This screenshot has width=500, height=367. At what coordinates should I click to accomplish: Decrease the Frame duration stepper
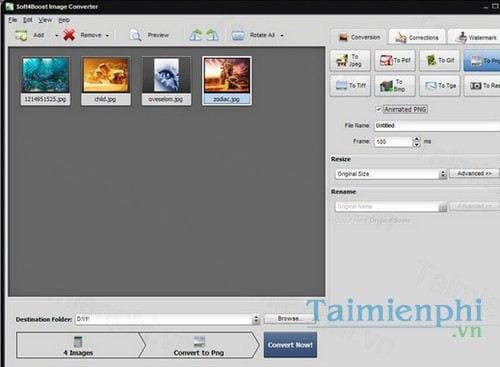[x=417, y=144]
